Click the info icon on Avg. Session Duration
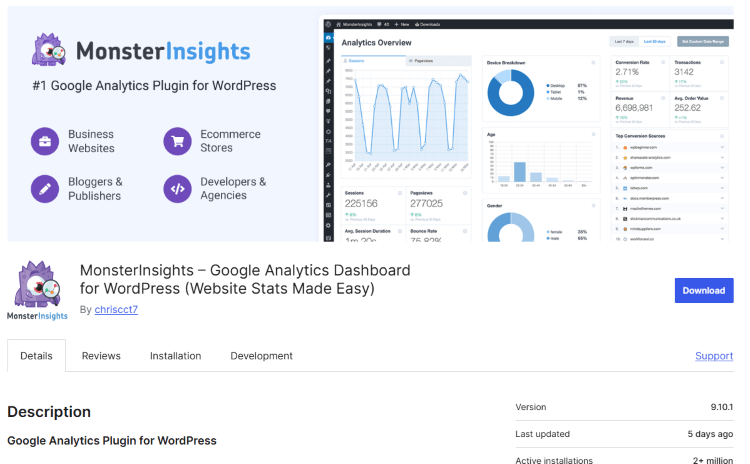Screen dimensions: 750x464 [x=400, y=231]
